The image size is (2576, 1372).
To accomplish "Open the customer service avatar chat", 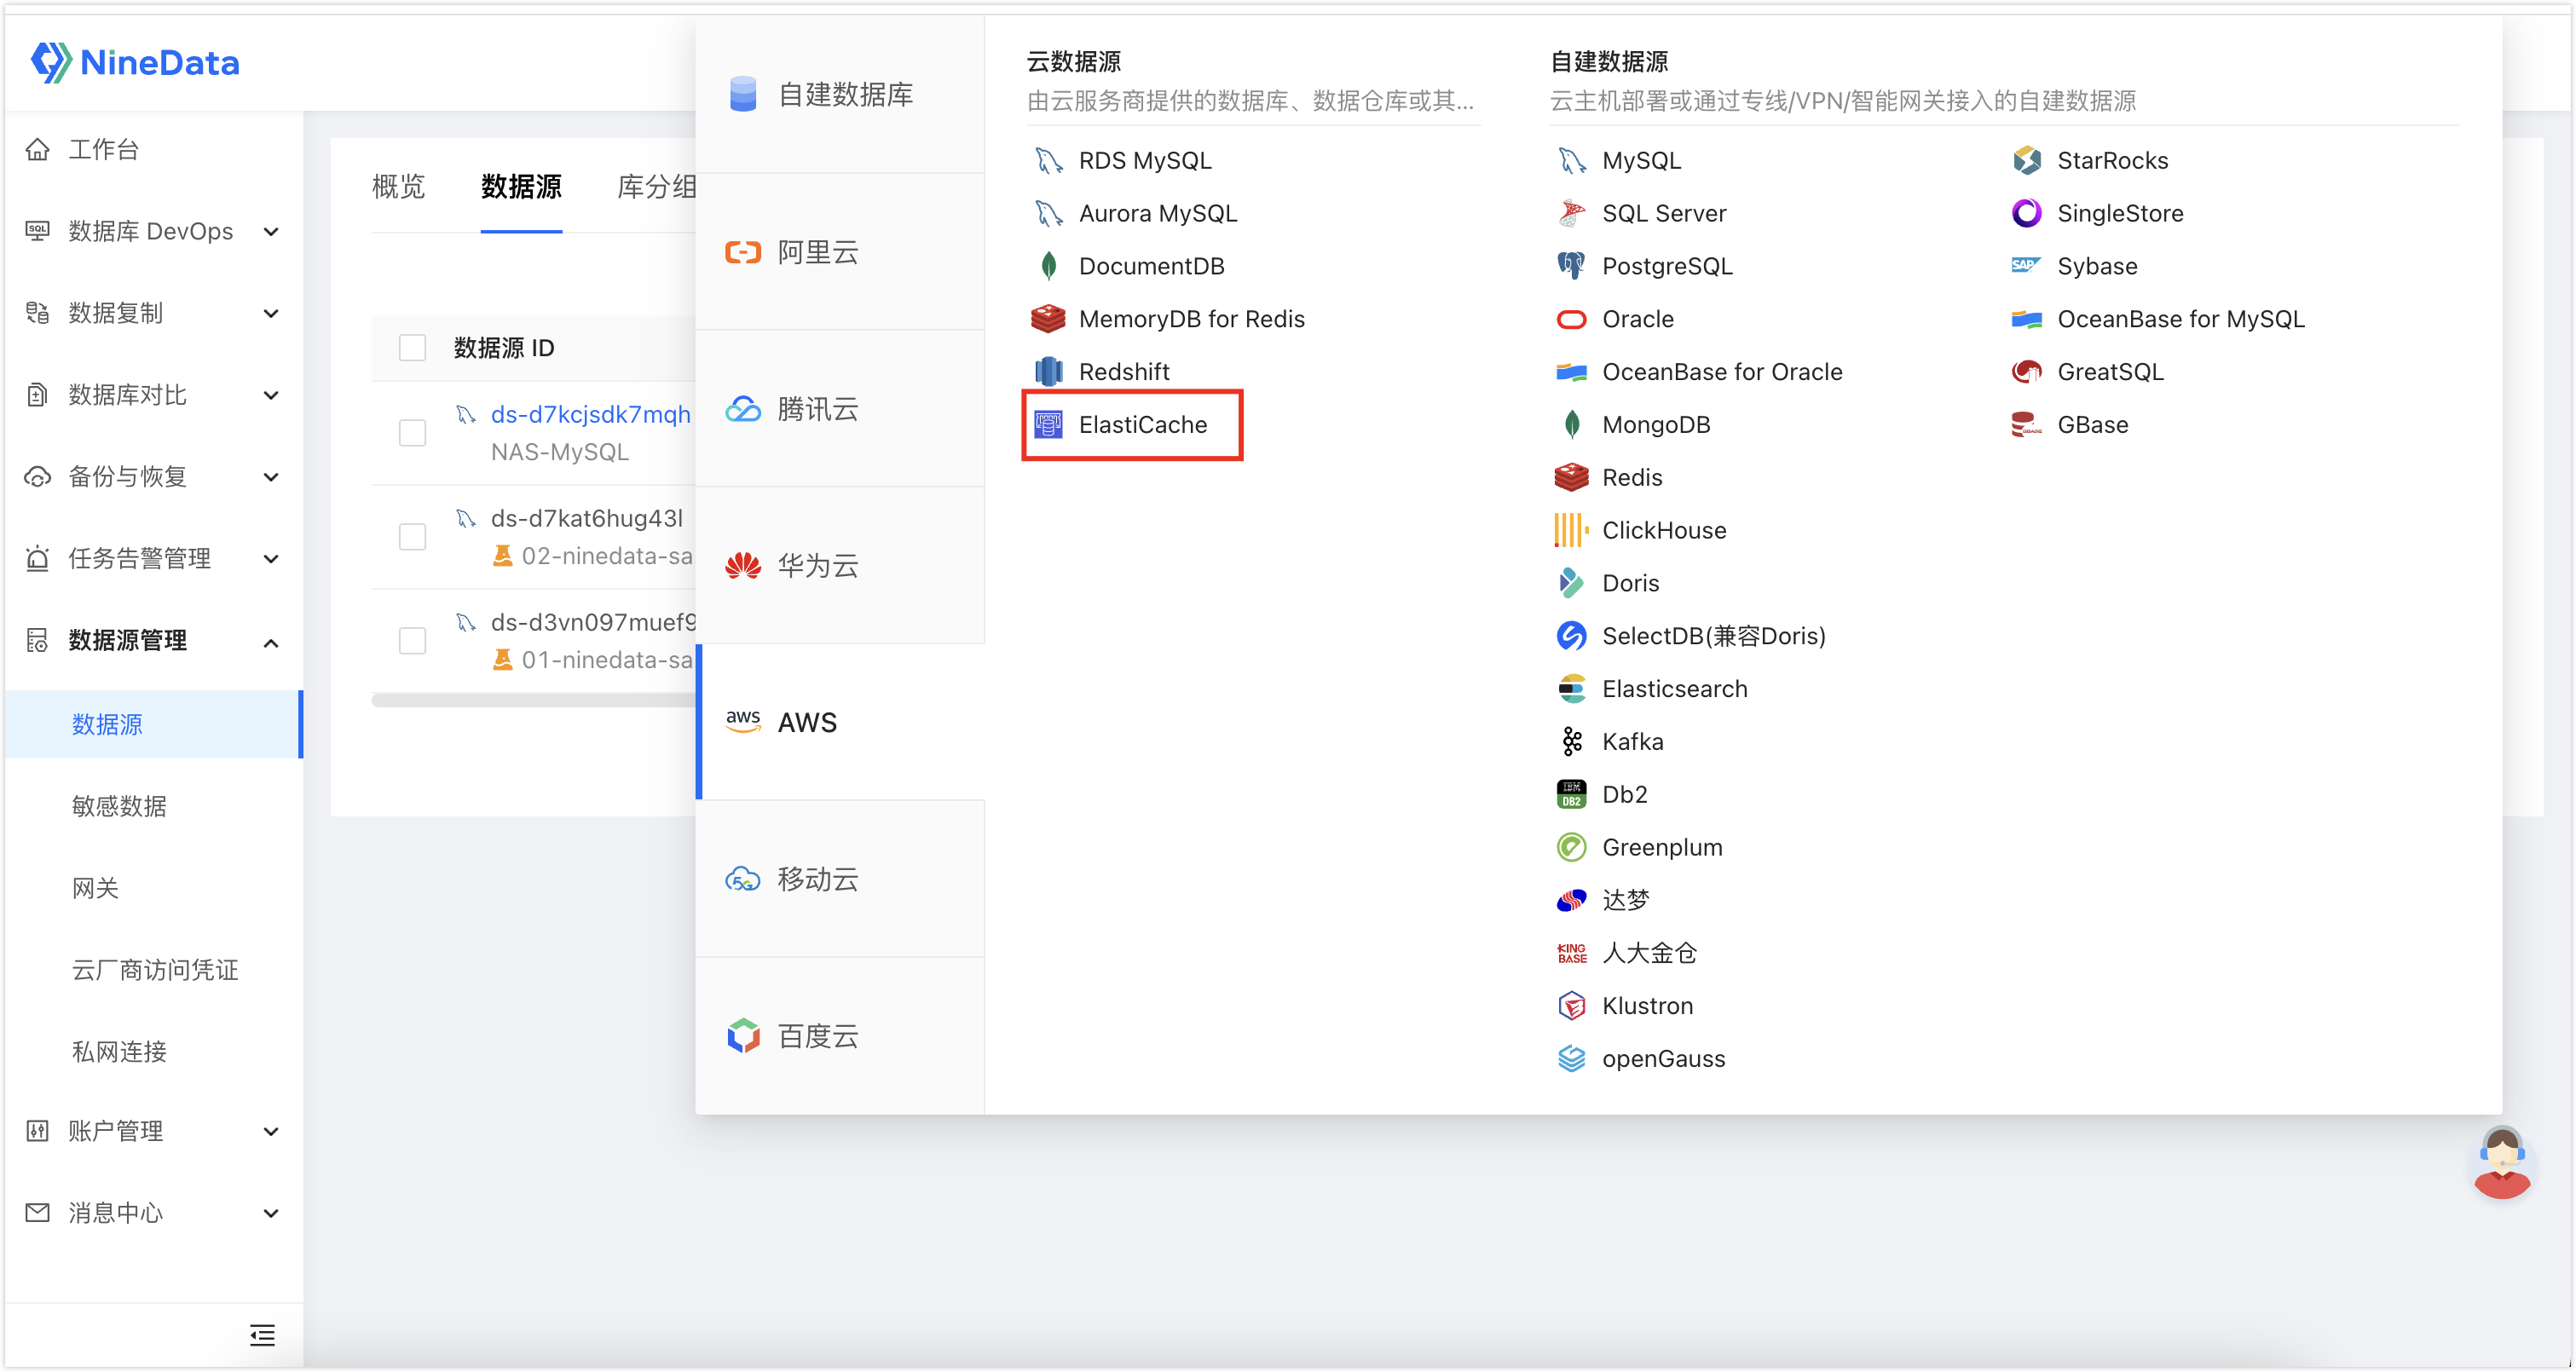I will (x=2501, y=1162).
